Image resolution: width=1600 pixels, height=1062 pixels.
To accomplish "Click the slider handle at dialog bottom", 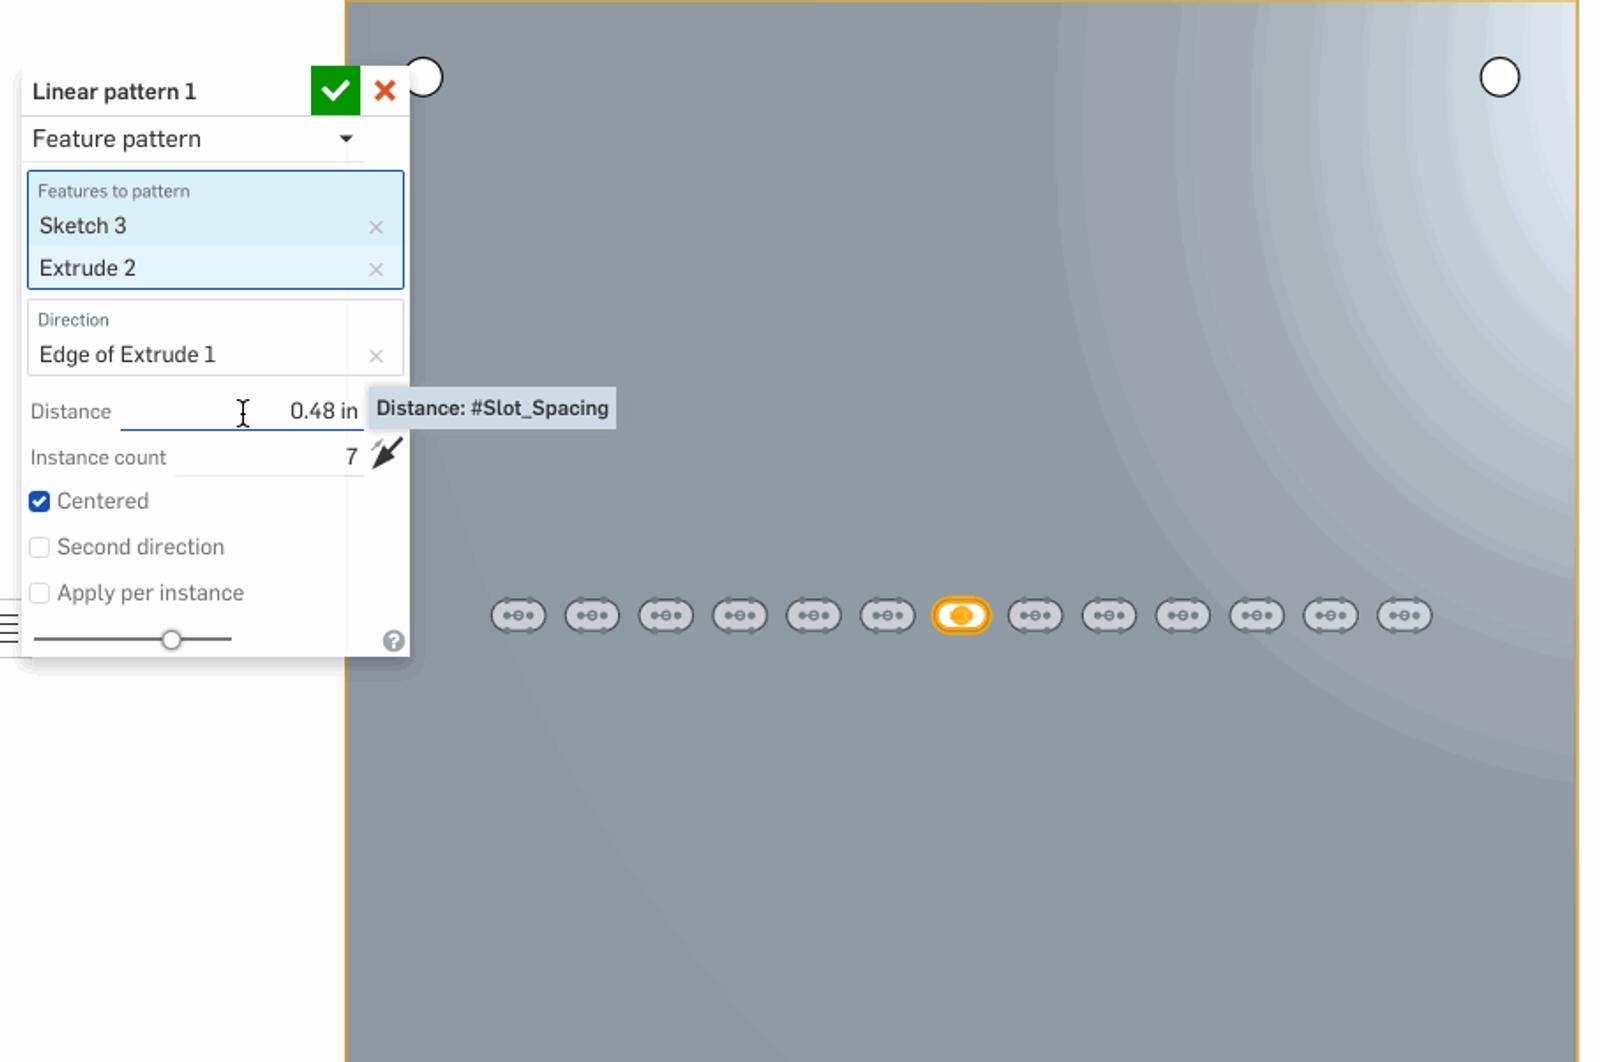I will tap(172, 639).
